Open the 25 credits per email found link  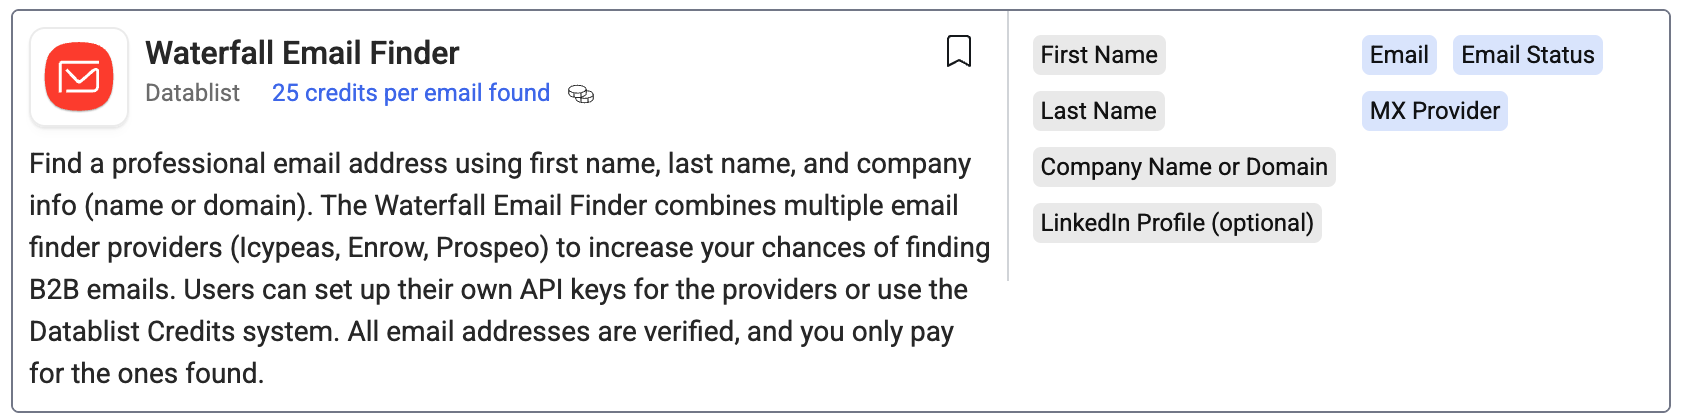click(x=411, y=93)
